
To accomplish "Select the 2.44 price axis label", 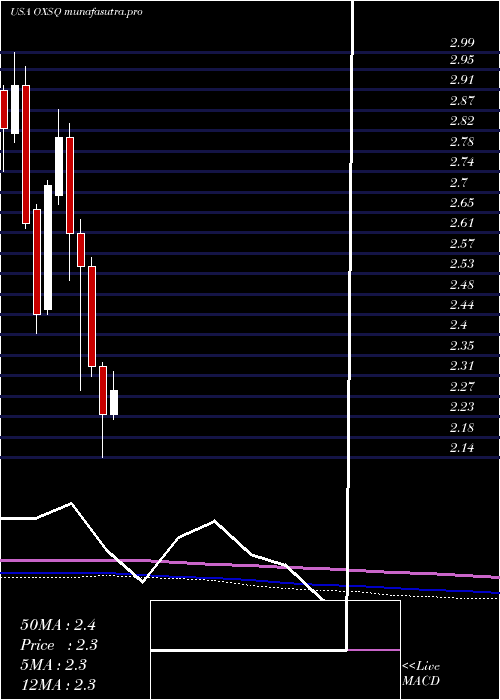I will point(462,305).
